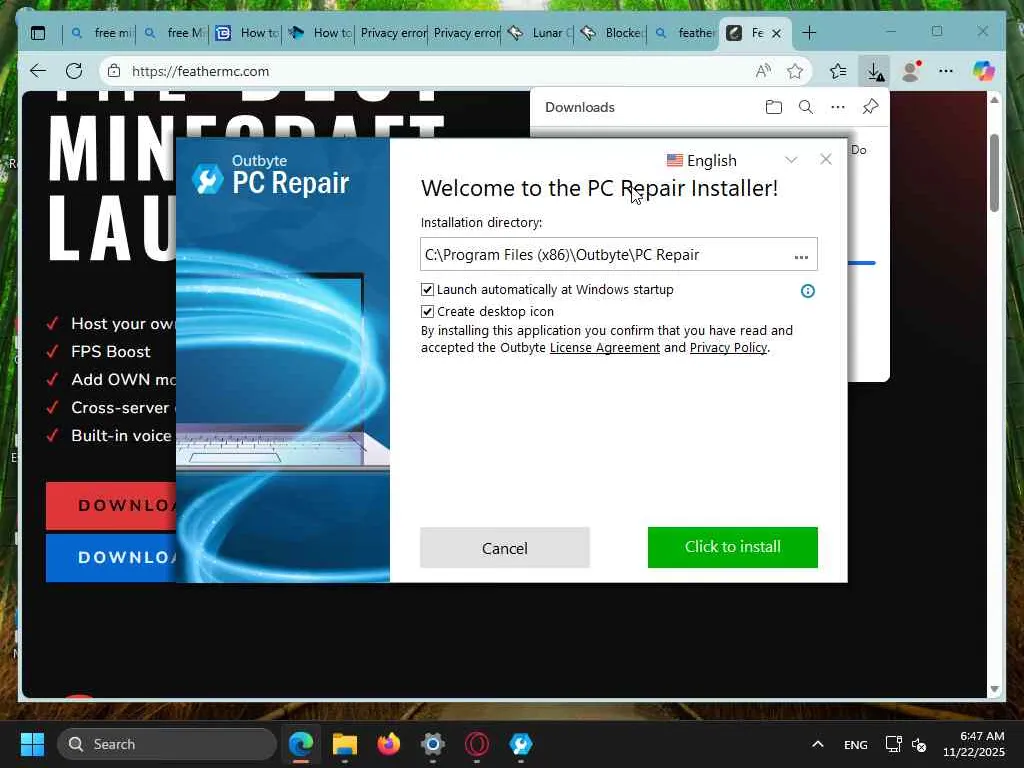Image resolution: width=1024 pixels, height=768 pixels.
Task: Open more options in Downloads panel
Action: point(838,107)
